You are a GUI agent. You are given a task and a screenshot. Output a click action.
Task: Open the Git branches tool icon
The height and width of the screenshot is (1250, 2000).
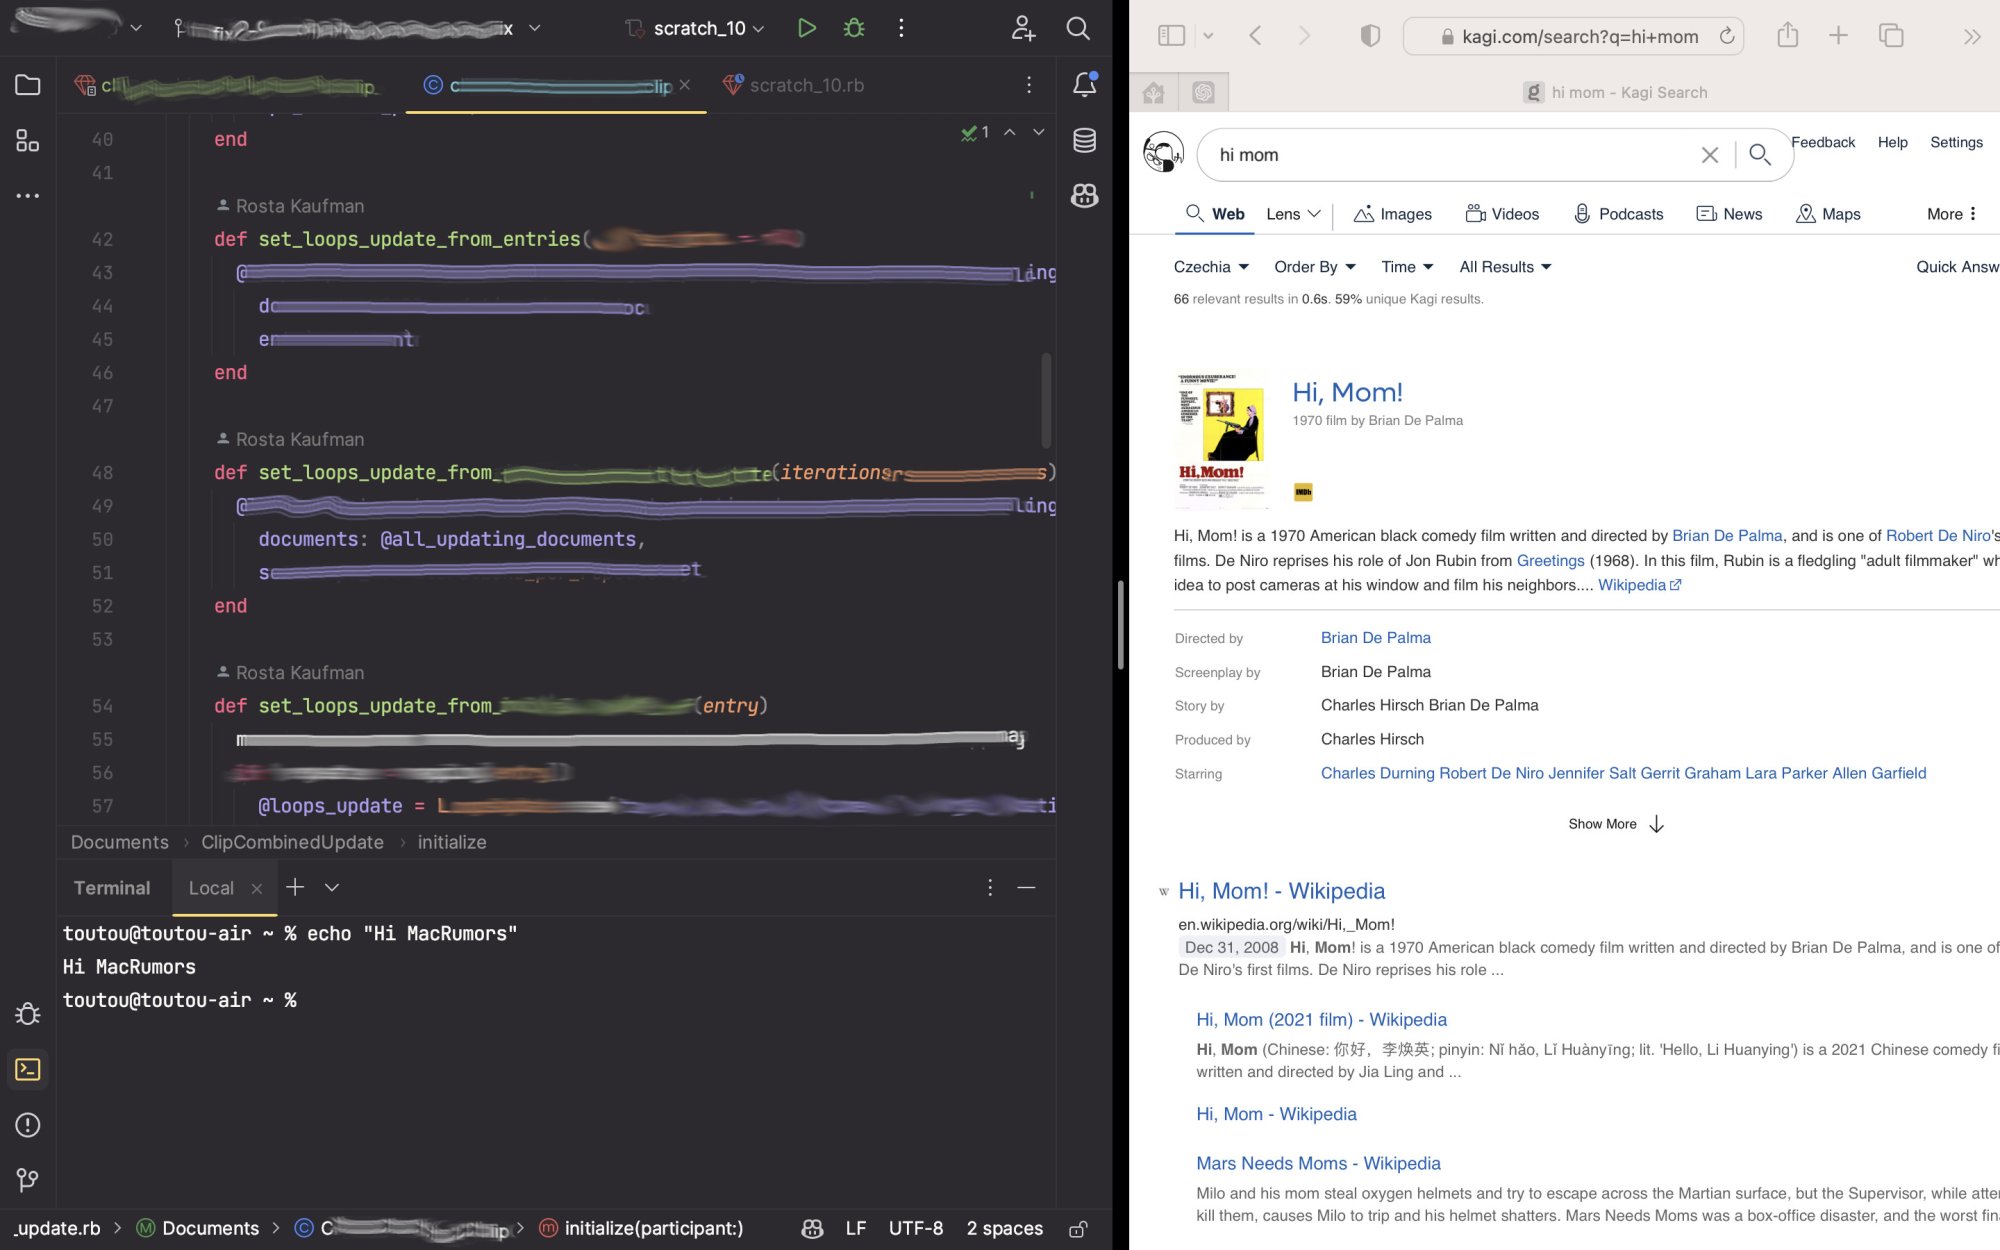(28, 1180)
